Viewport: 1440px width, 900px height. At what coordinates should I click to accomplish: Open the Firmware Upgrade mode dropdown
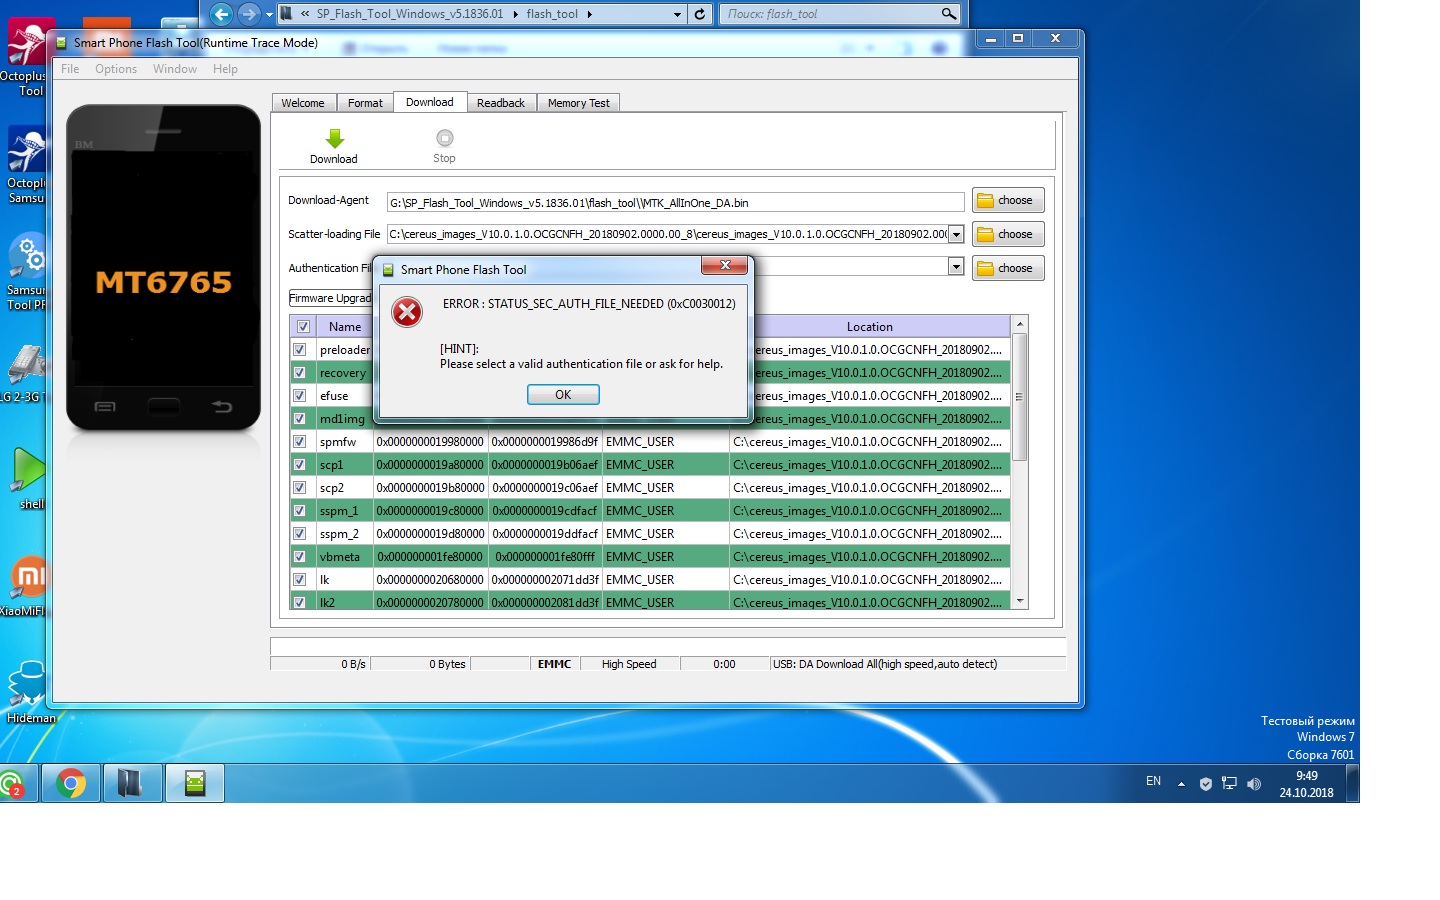click(x=330, y=298)
